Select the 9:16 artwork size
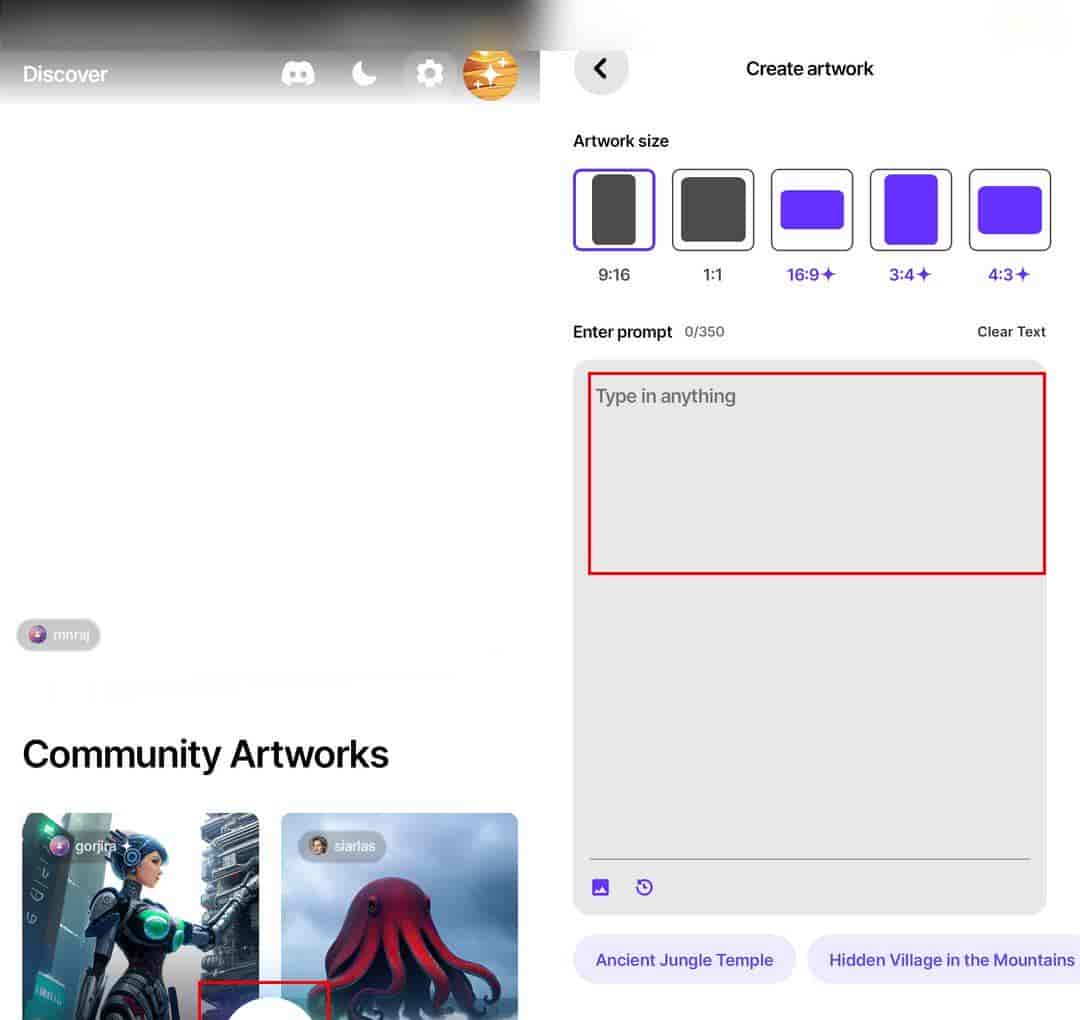The height and width of the screenshot is (1020, 1080). 614,209
